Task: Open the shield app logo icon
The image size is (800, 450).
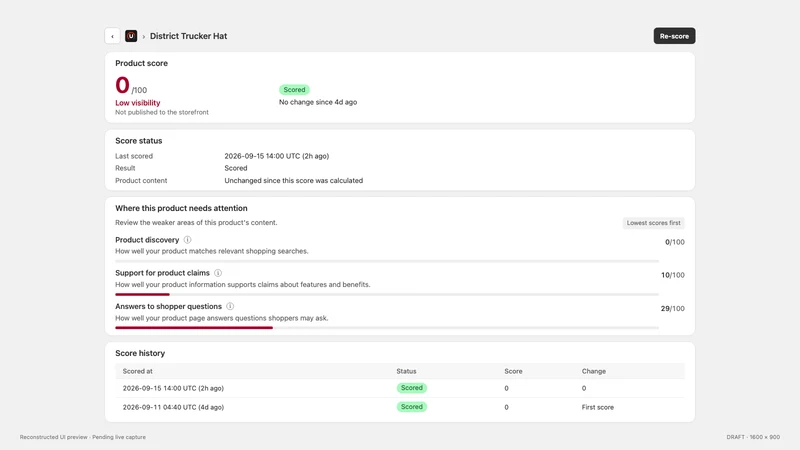Action: [x=131, y=36]
